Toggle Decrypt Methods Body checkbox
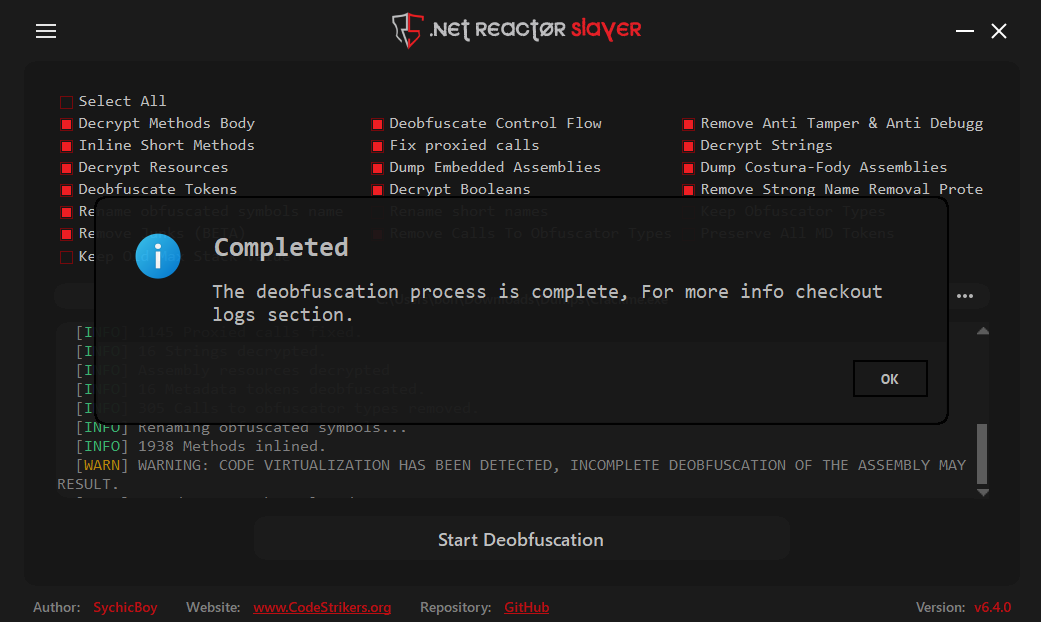Screen dimensions: 1041x622 click(x=67, y=124)
